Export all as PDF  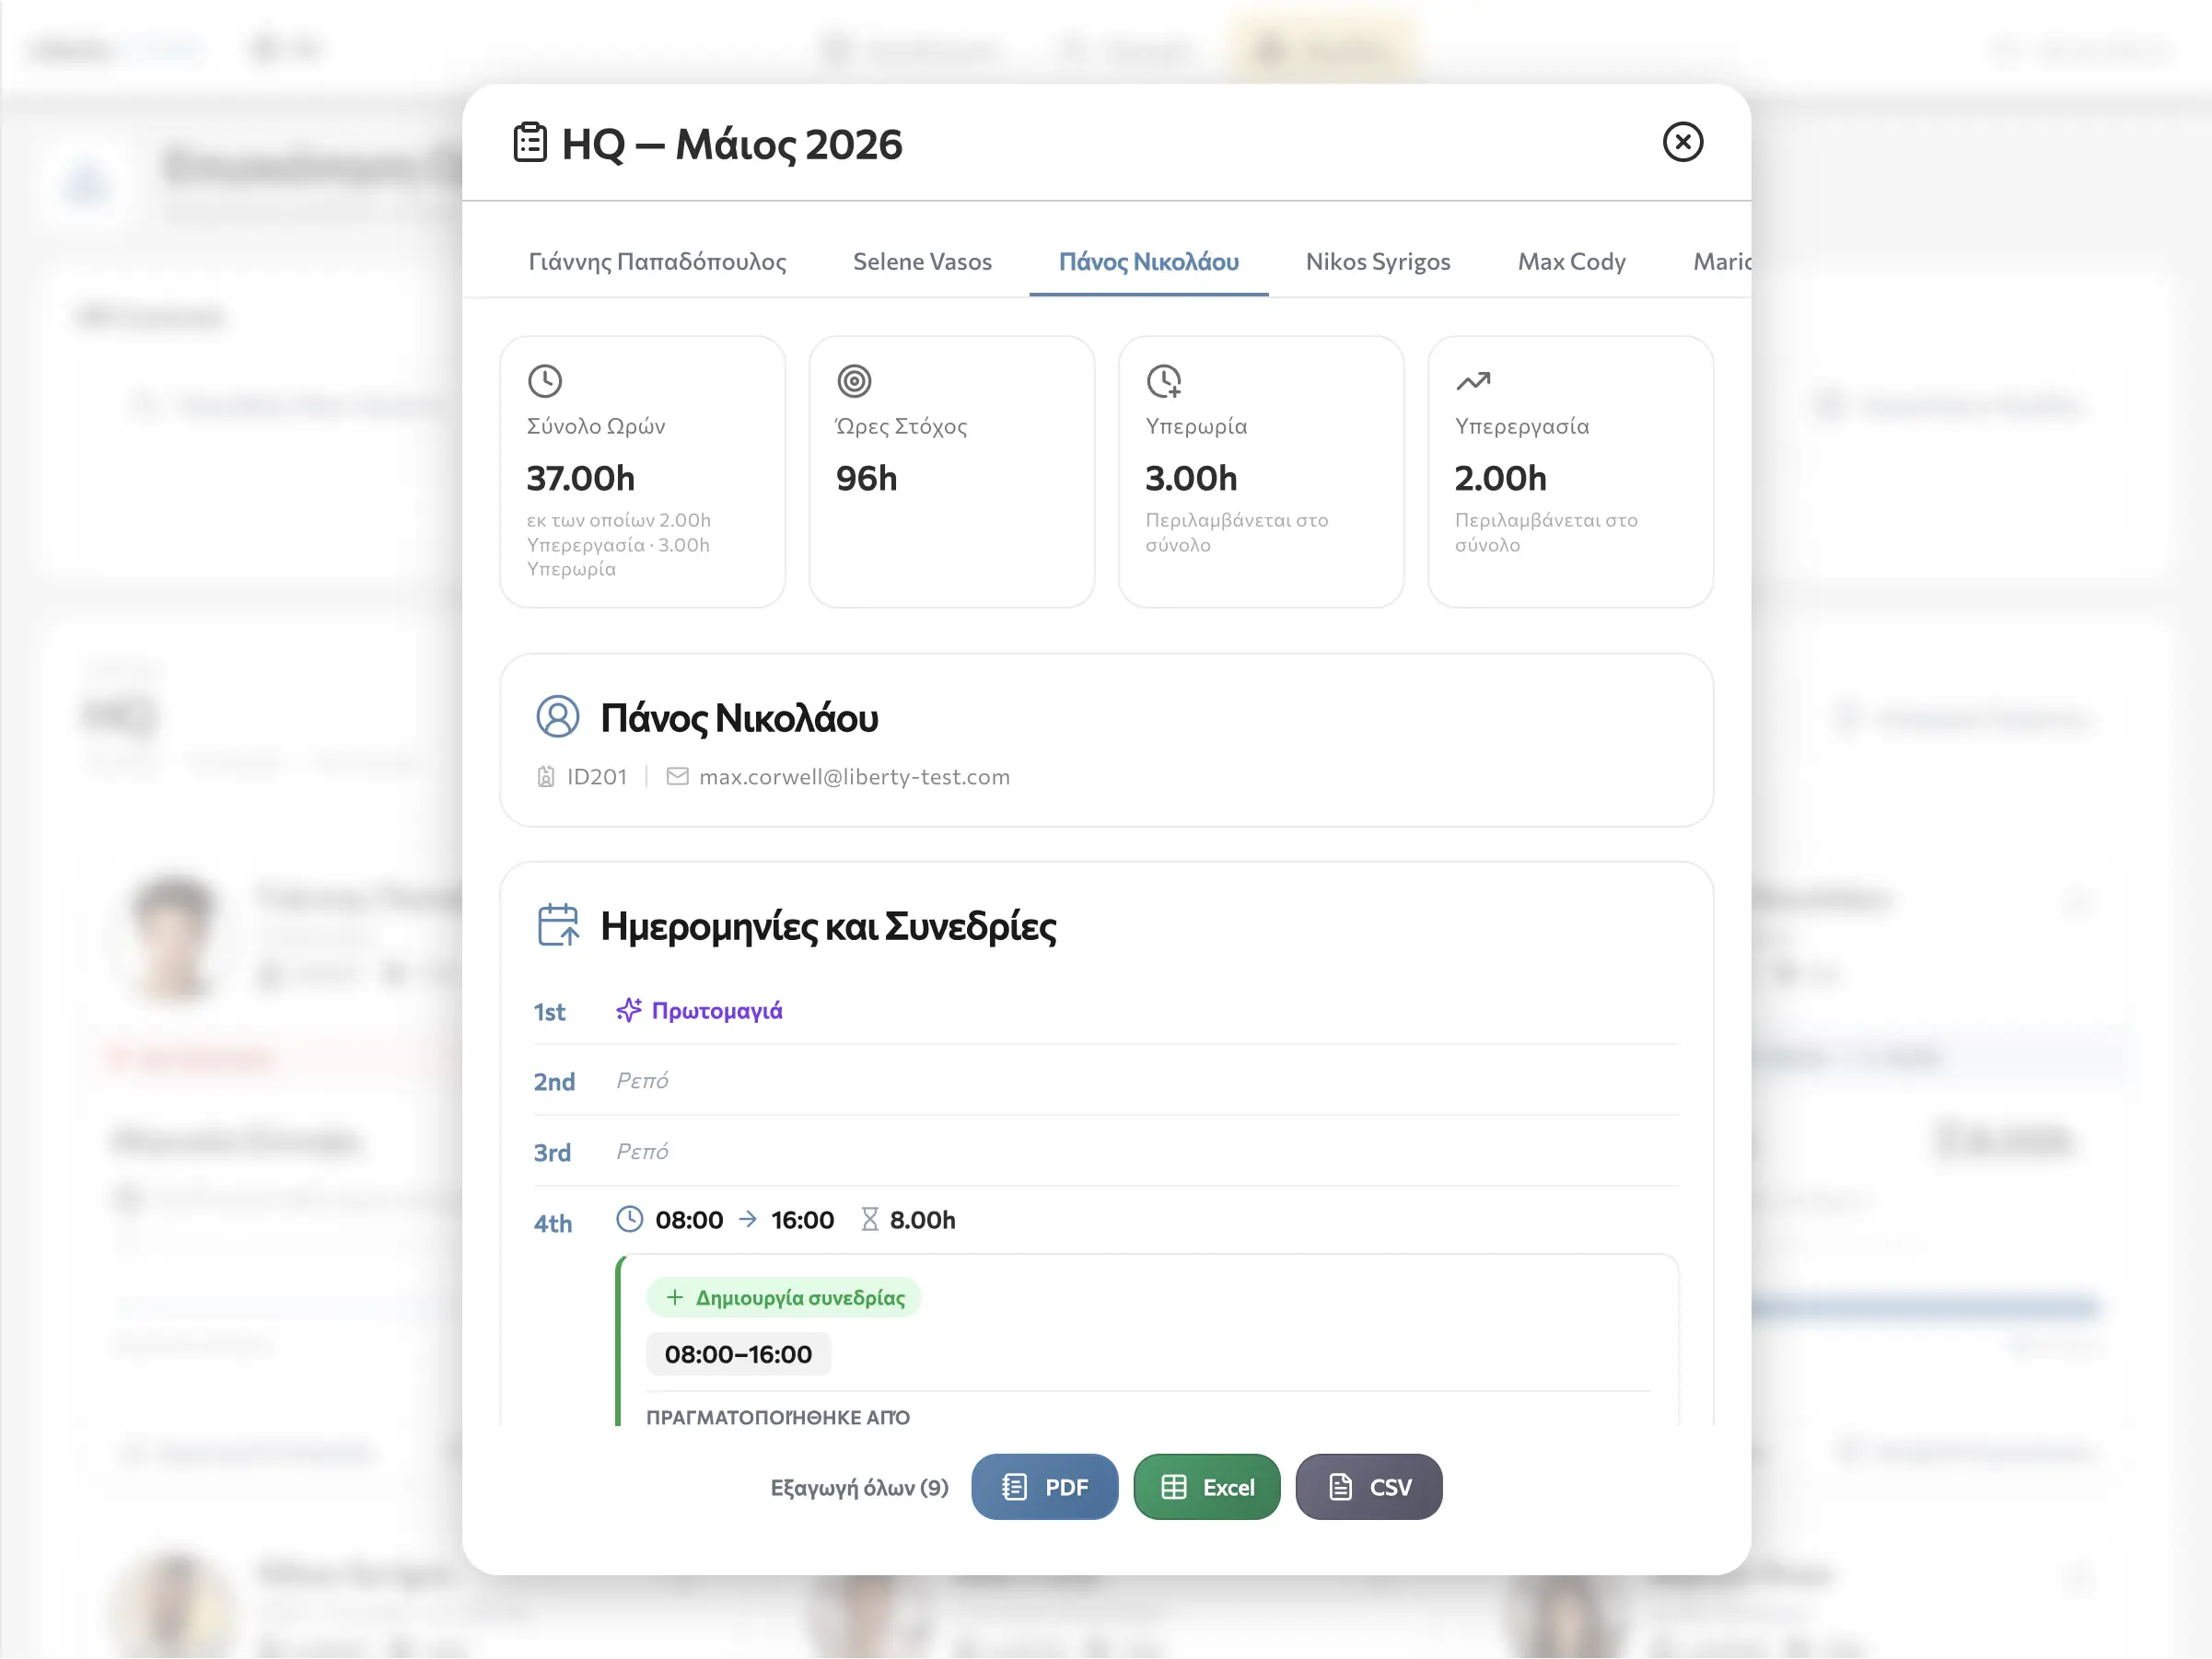tap(1044, 1488)
